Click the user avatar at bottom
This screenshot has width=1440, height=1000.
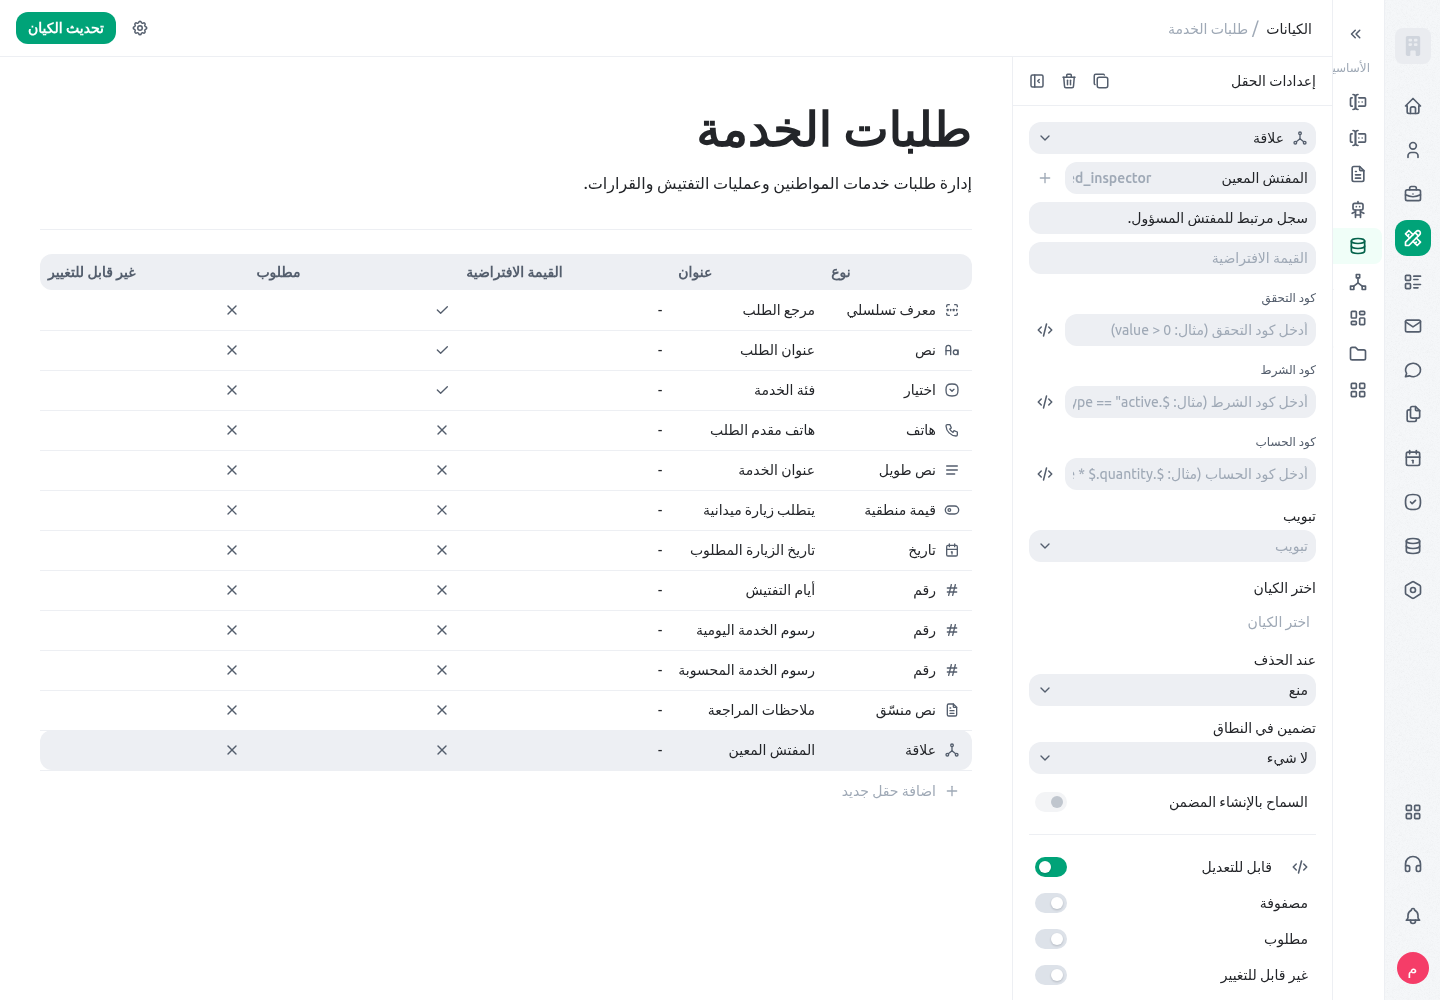[1413, 968]
